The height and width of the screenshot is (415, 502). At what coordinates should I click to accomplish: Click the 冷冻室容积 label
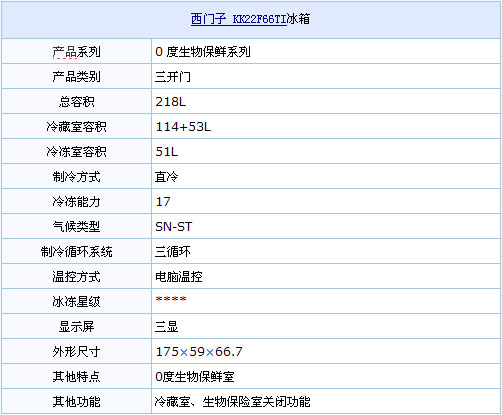click(76, 152)
